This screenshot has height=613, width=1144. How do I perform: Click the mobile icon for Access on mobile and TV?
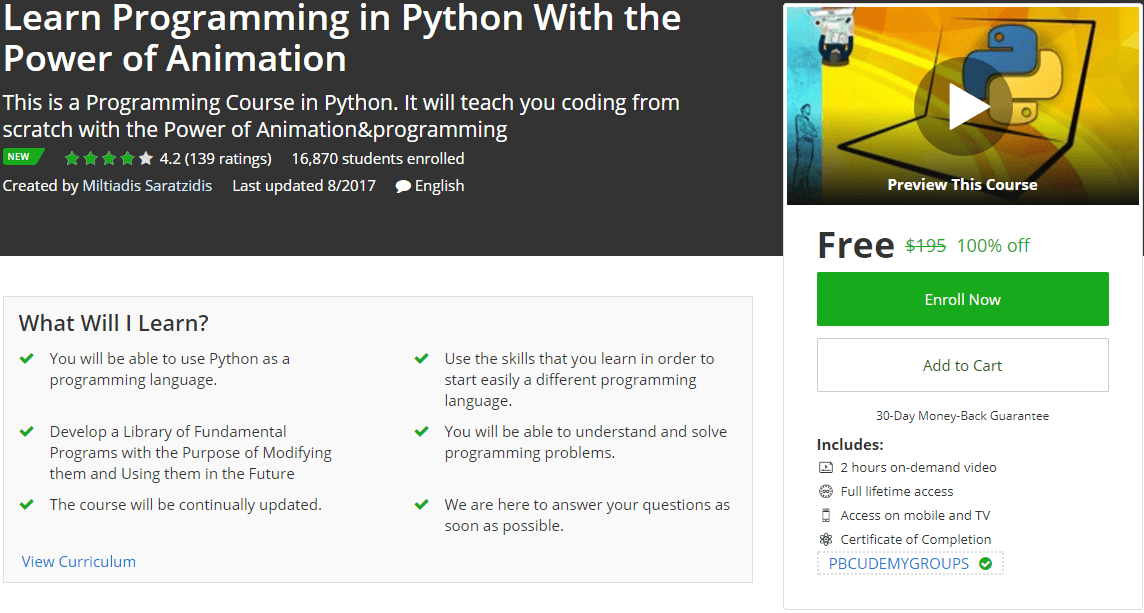point(826,515)
